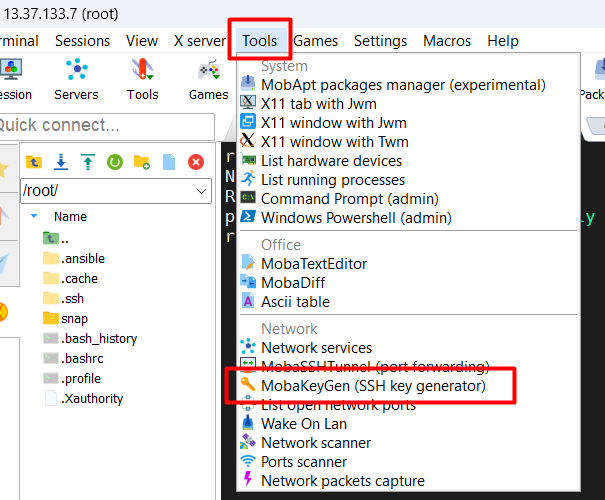605x500 pixels.
Task: Select the .bashrc file
Action: [x=73, y=359]
